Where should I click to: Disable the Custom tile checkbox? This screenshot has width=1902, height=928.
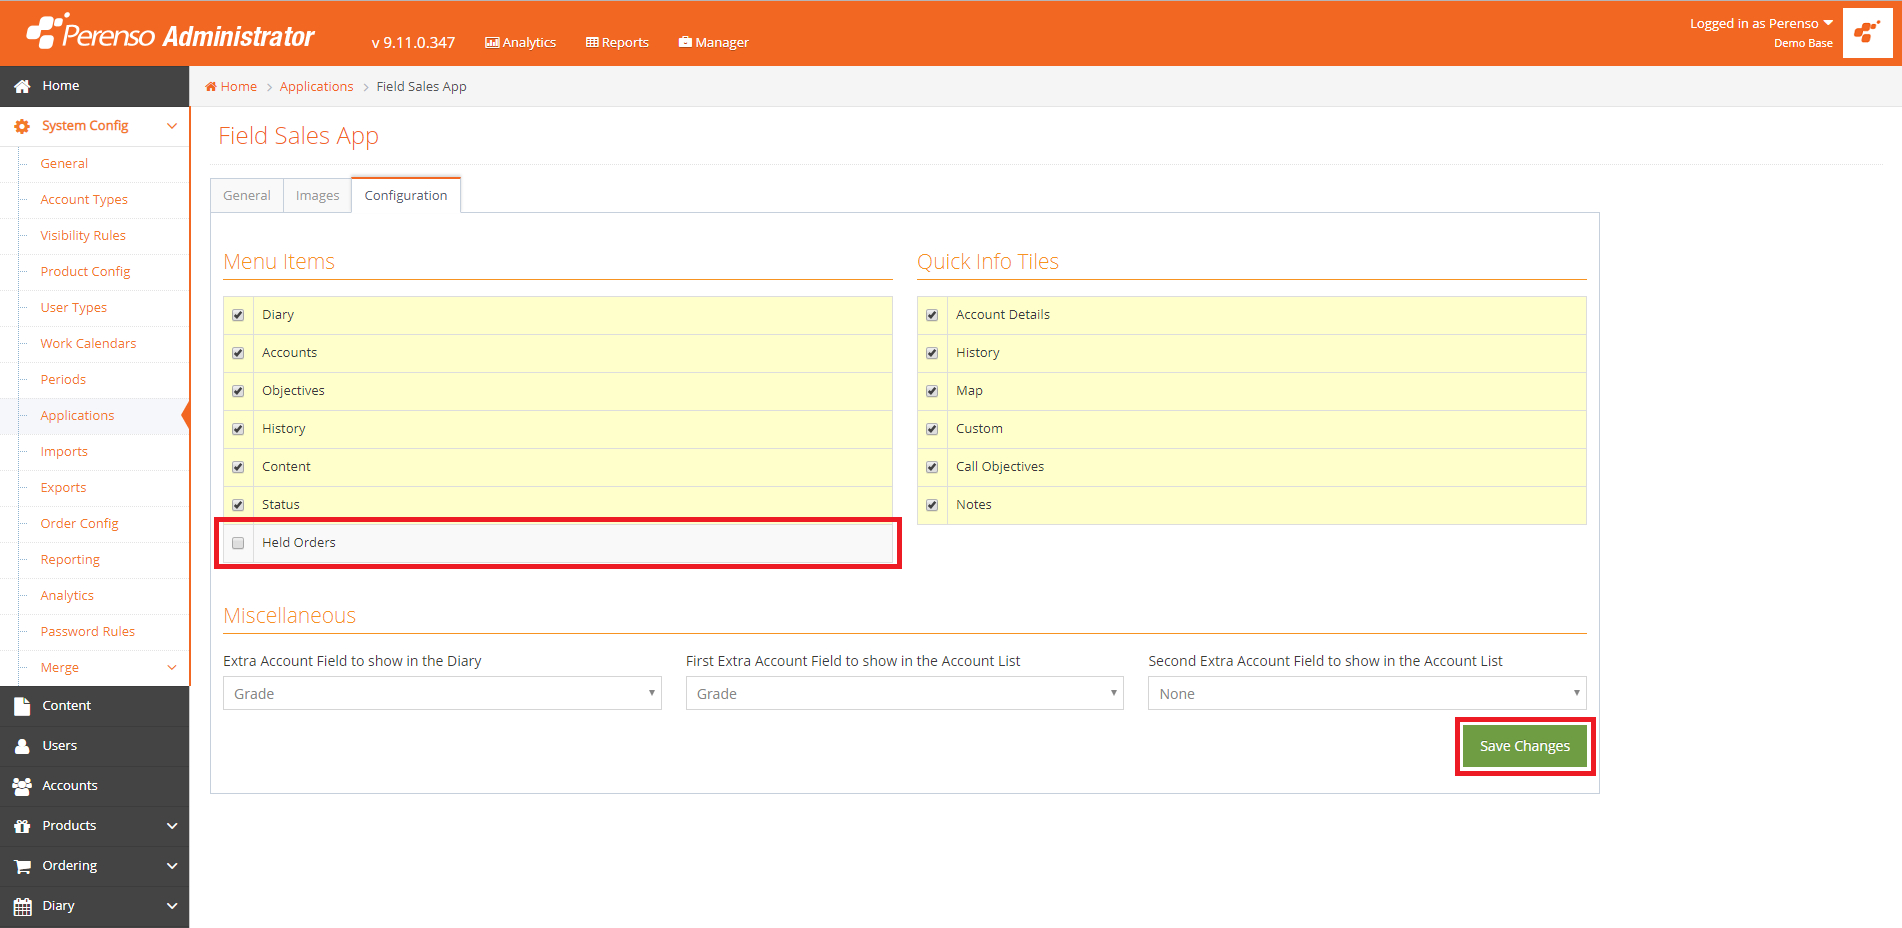pos(932,429)
